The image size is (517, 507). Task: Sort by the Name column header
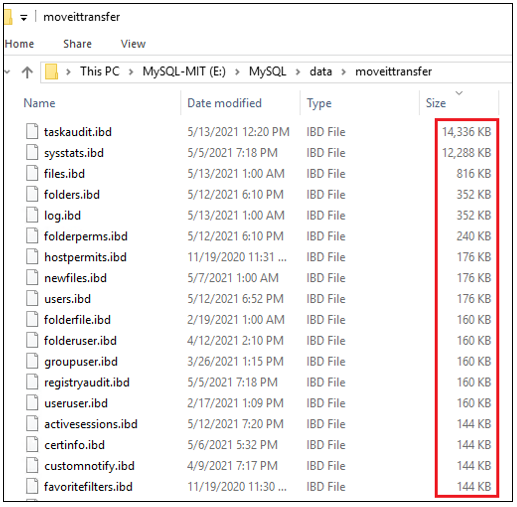pos(39,103)
